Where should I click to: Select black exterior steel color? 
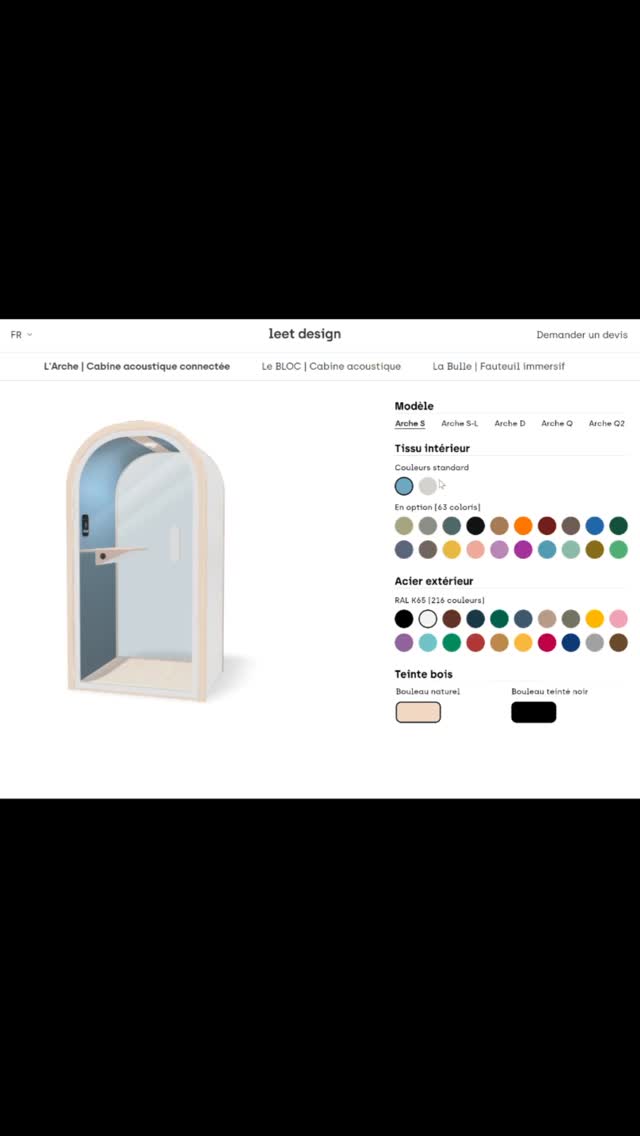pos(404,619)
